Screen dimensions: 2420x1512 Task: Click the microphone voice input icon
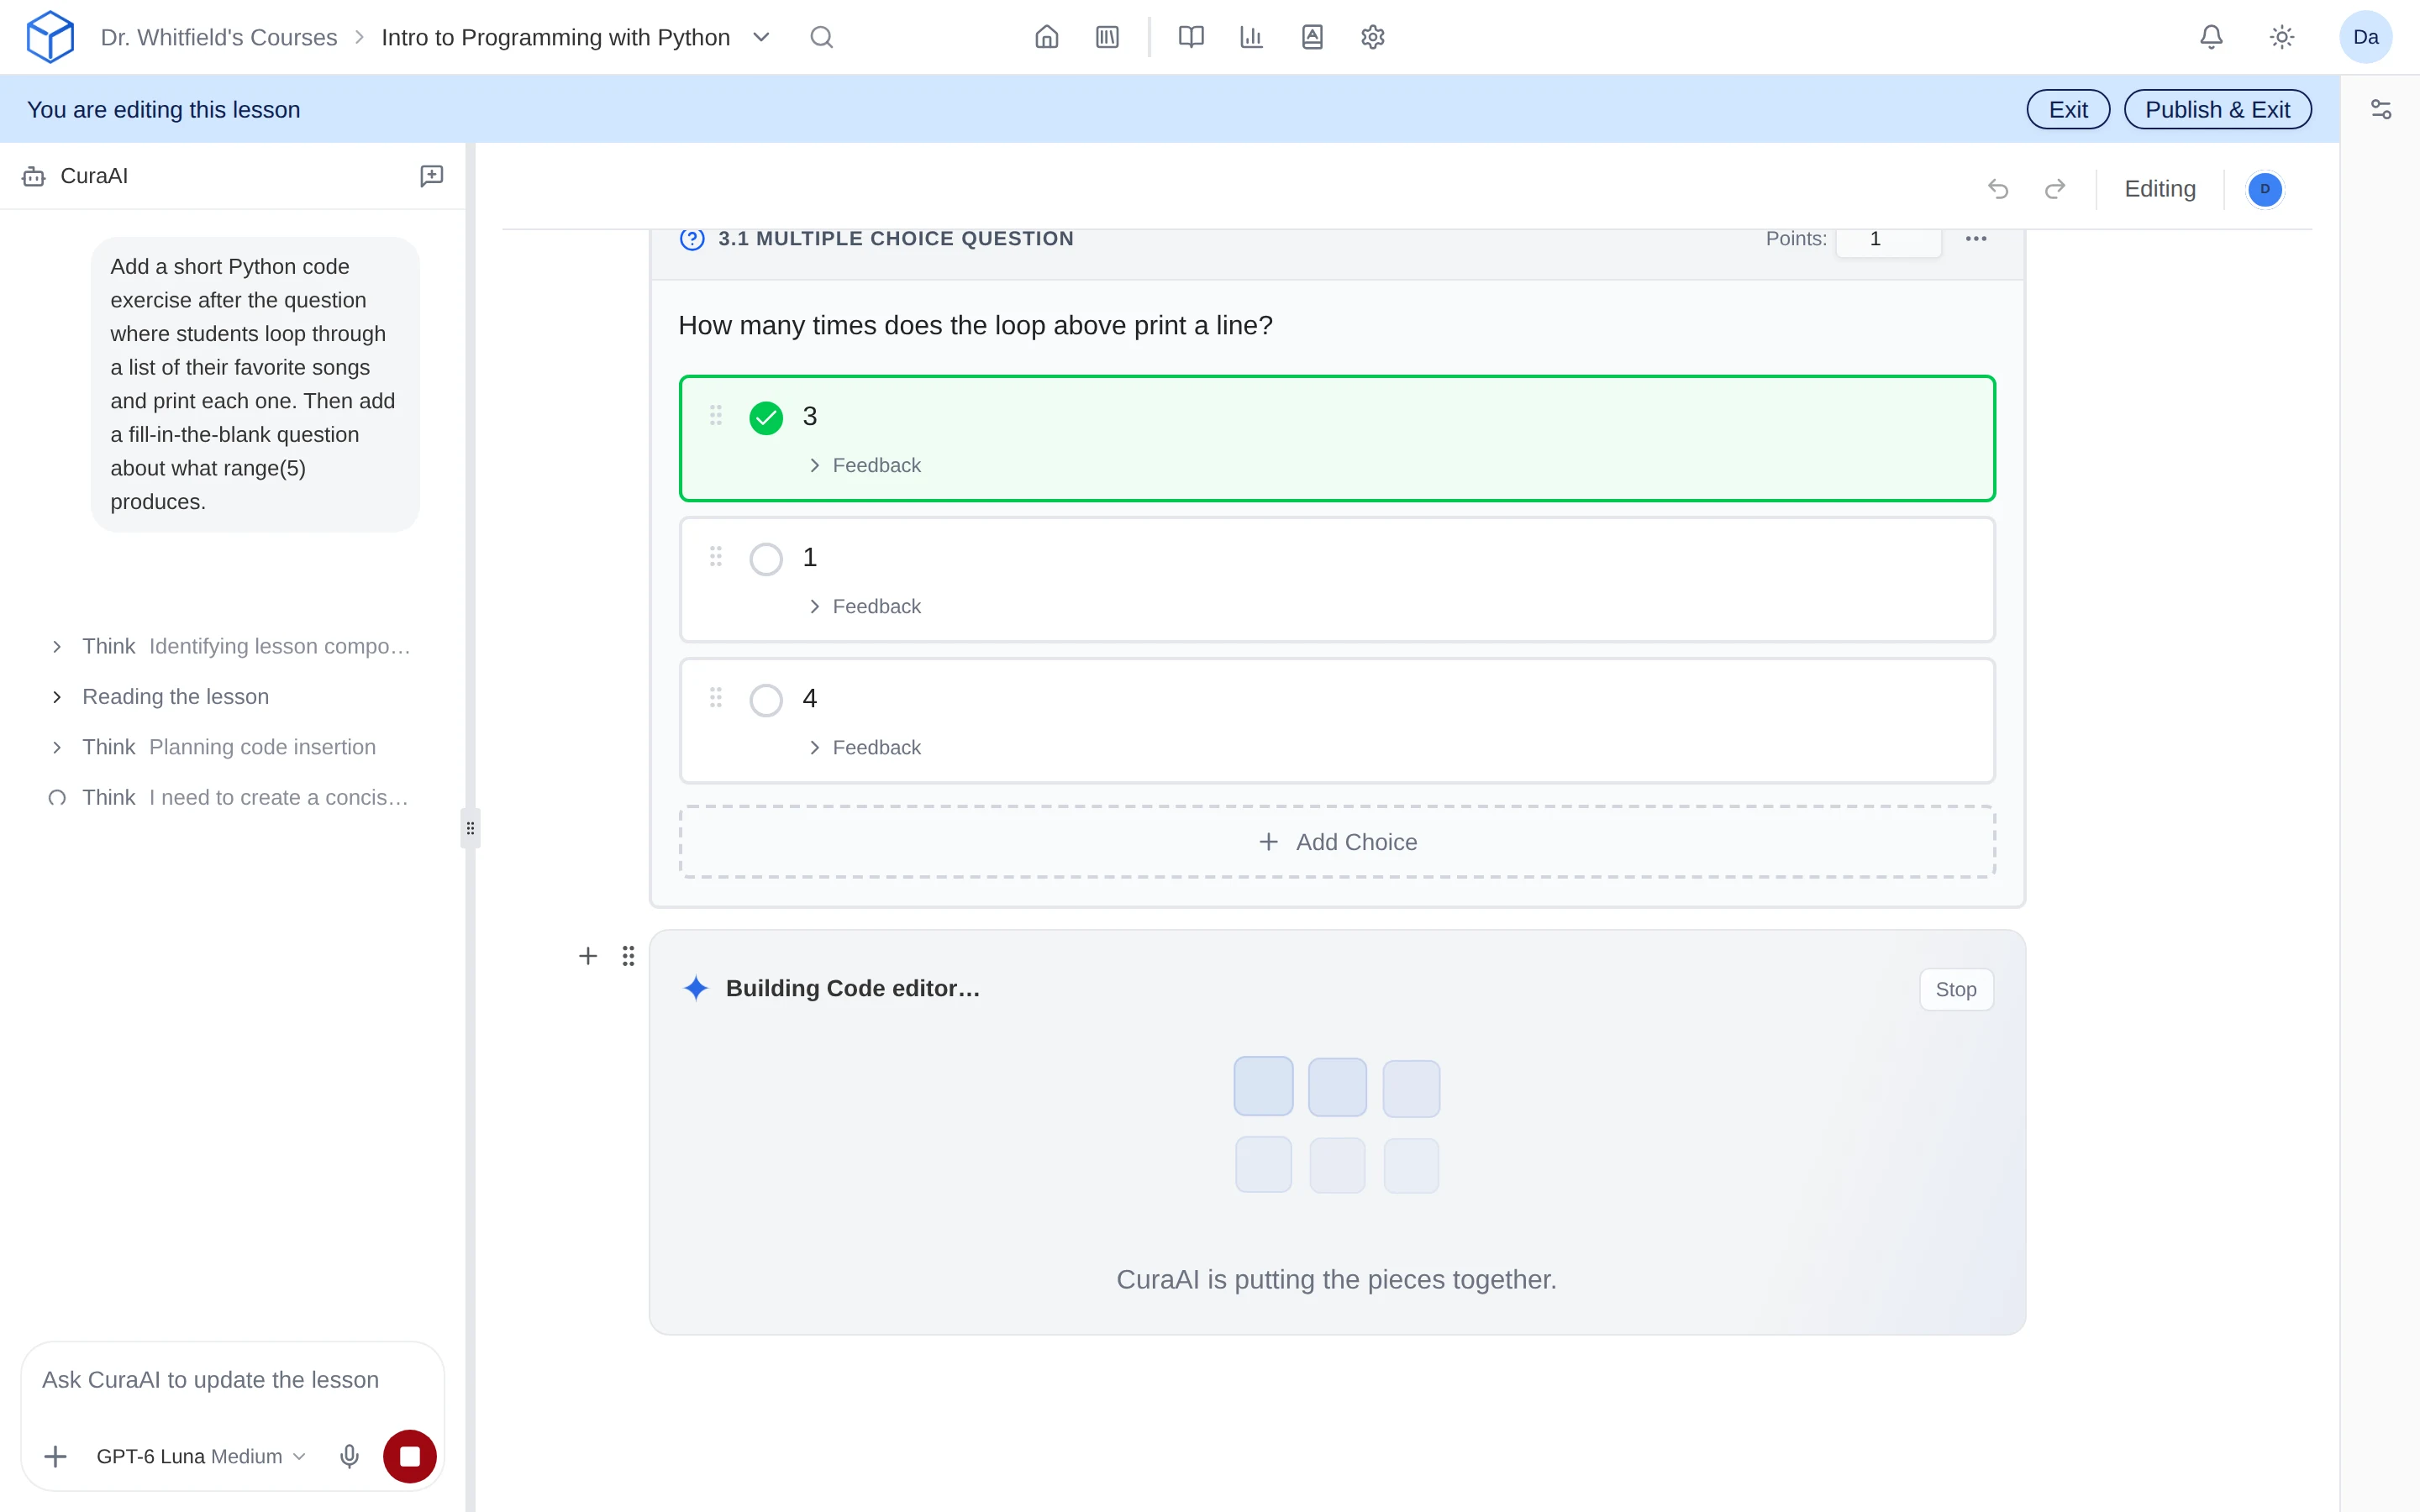pyautogui.click(x=349, y=1456)
